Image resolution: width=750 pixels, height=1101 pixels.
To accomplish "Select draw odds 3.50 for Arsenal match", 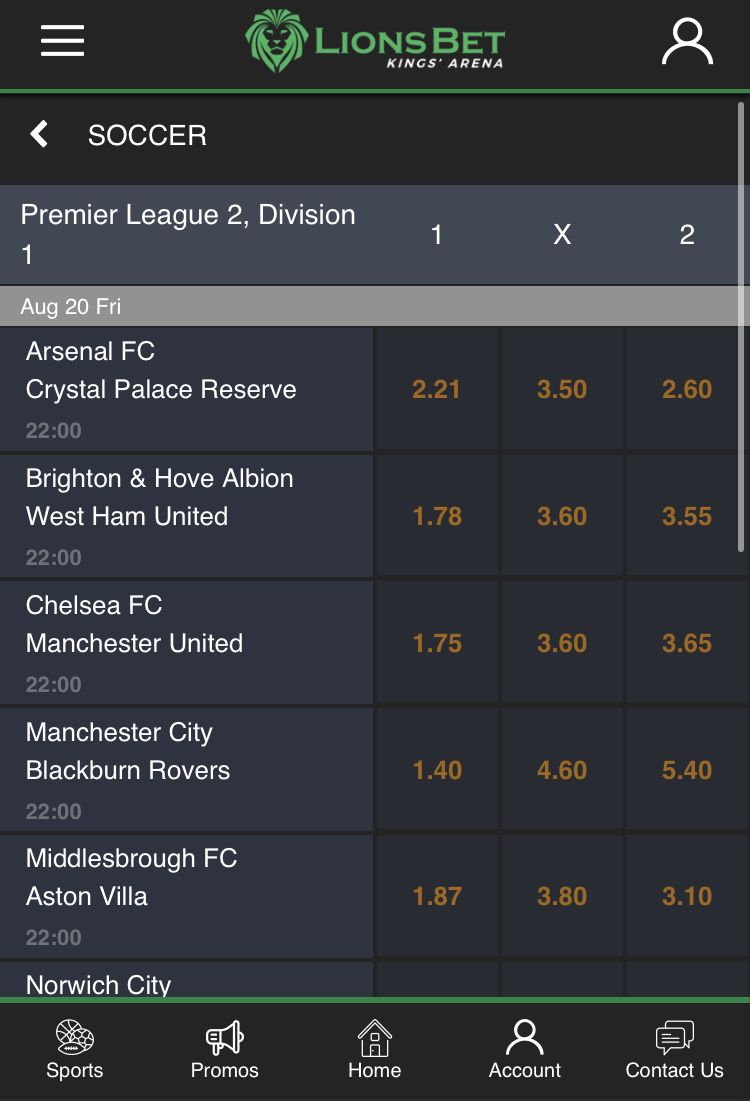I will (562, 389).
